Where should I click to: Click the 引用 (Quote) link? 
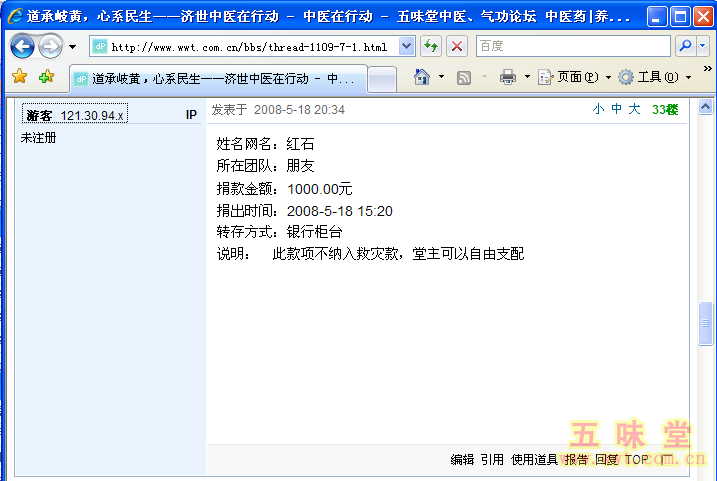(x=492, y=460)
